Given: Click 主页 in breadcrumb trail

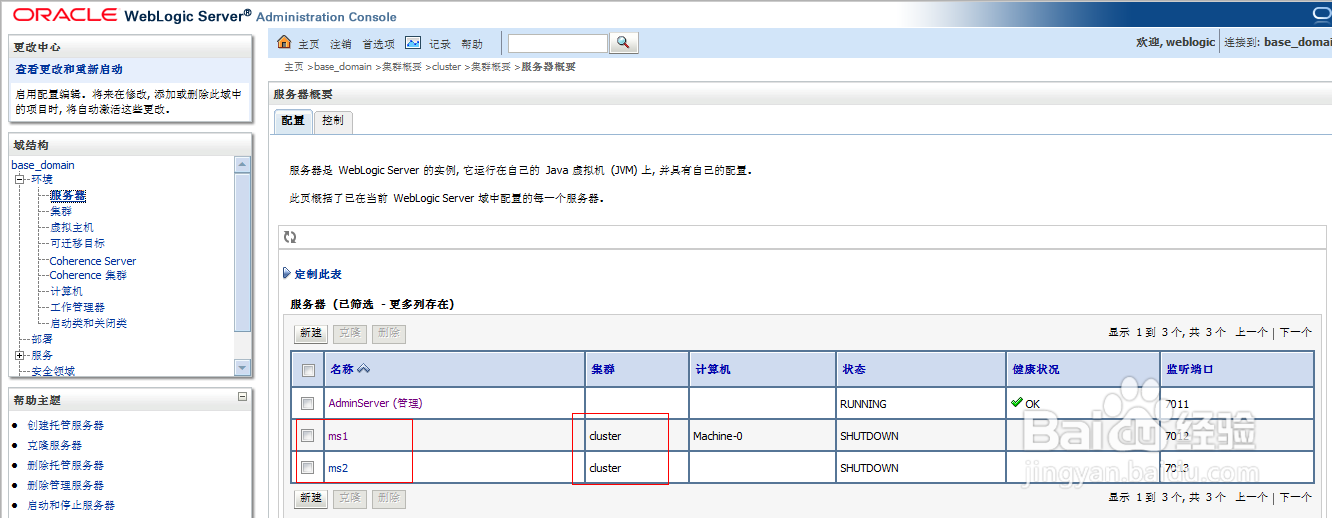Looking at the screenshot, I should (293, 67).
